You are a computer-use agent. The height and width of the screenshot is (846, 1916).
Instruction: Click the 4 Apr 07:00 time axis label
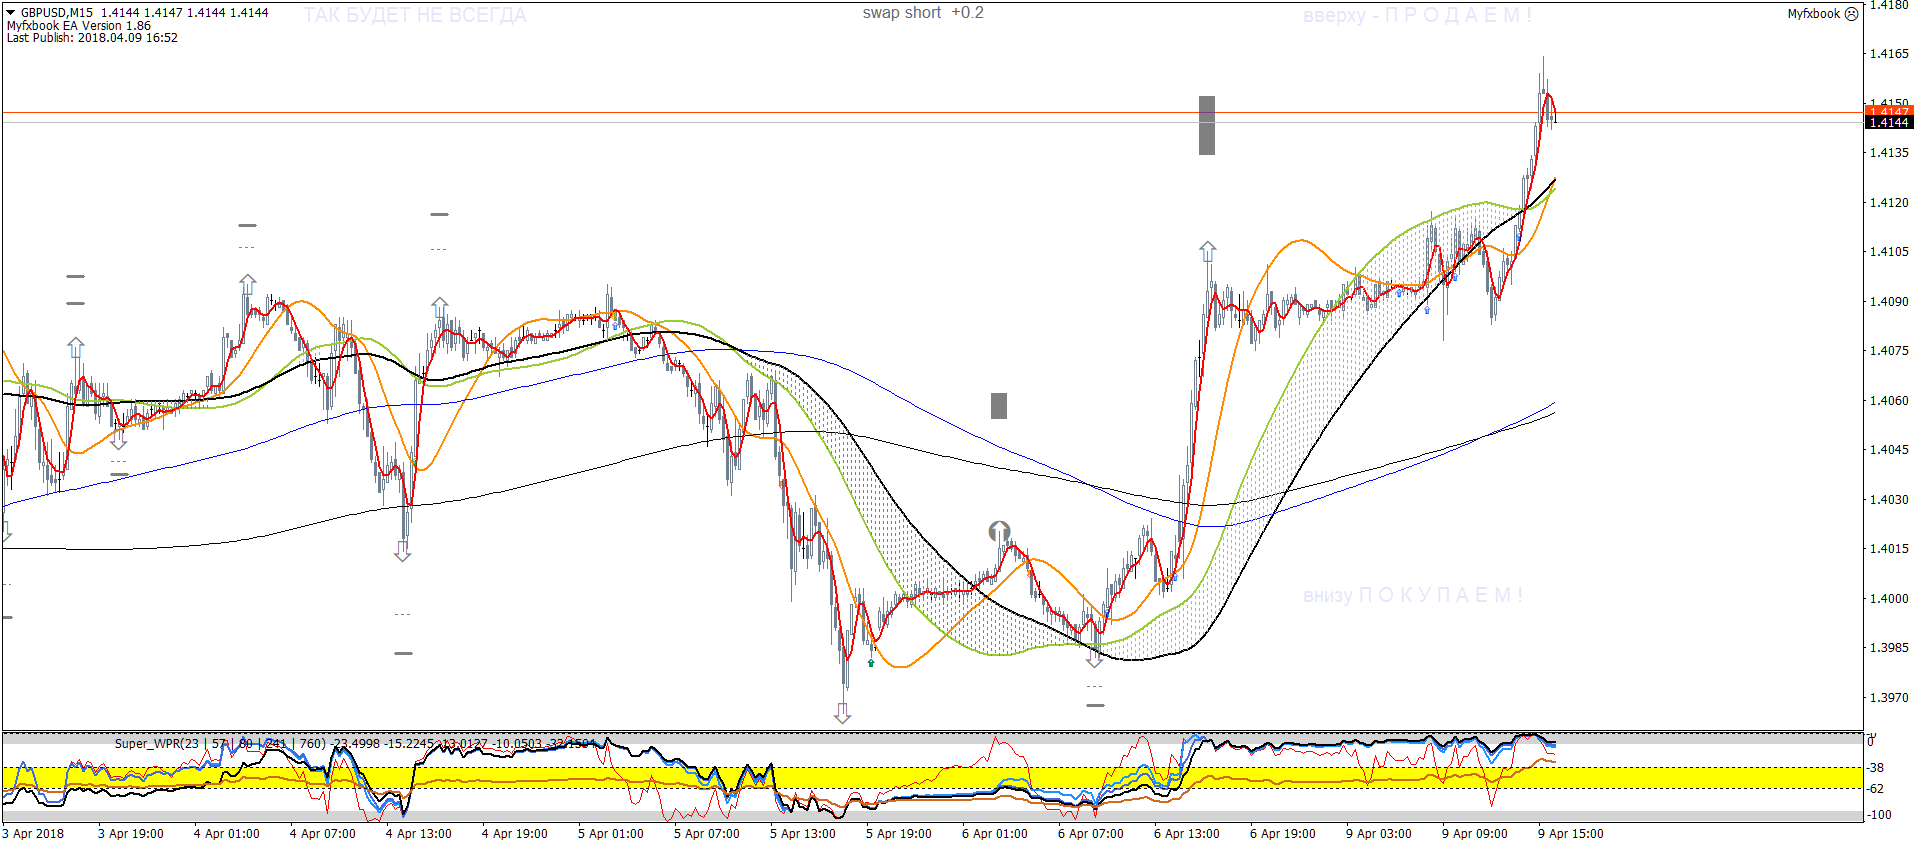tap(323, 834)
